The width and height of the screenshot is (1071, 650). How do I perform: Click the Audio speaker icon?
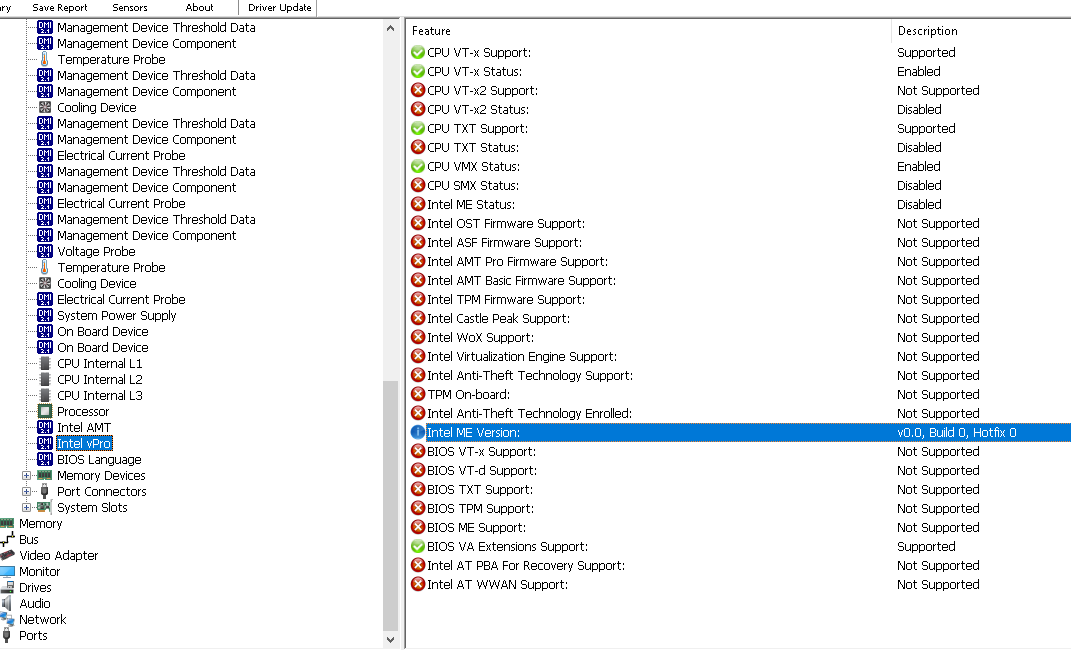pos(8,604)
